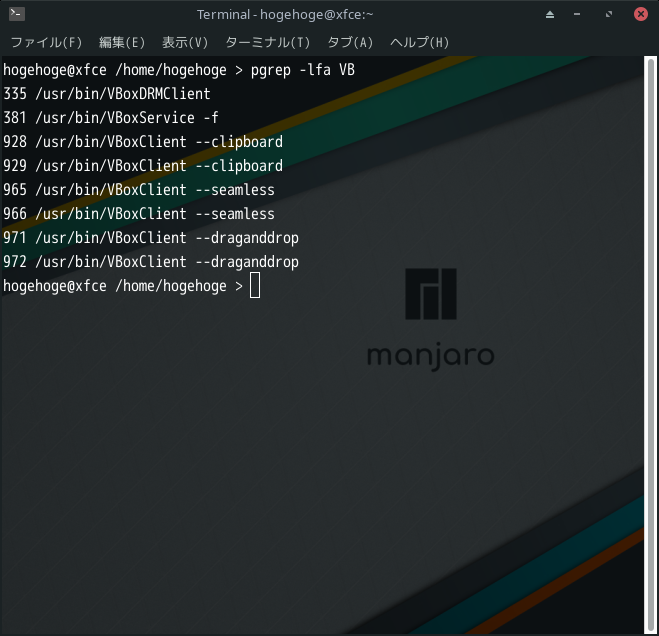
Task: Click the terminal icon in the title bar
Action: point(17,14)
